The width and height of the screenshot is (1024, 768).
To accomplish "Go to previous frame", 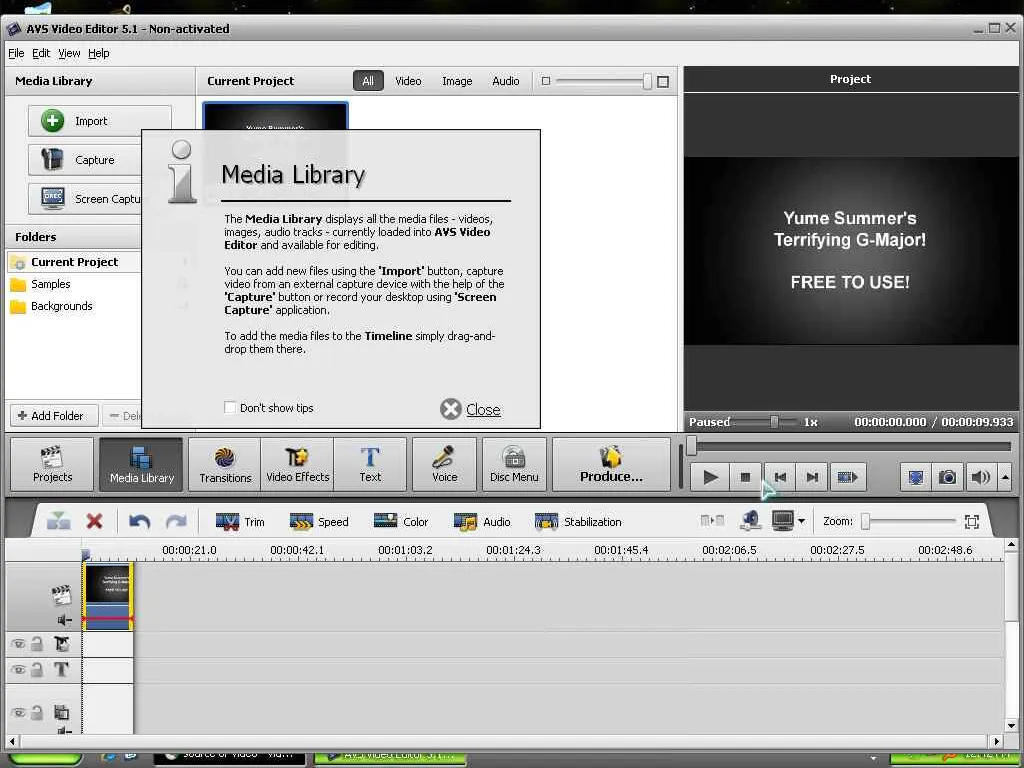I will click(780, 477).
